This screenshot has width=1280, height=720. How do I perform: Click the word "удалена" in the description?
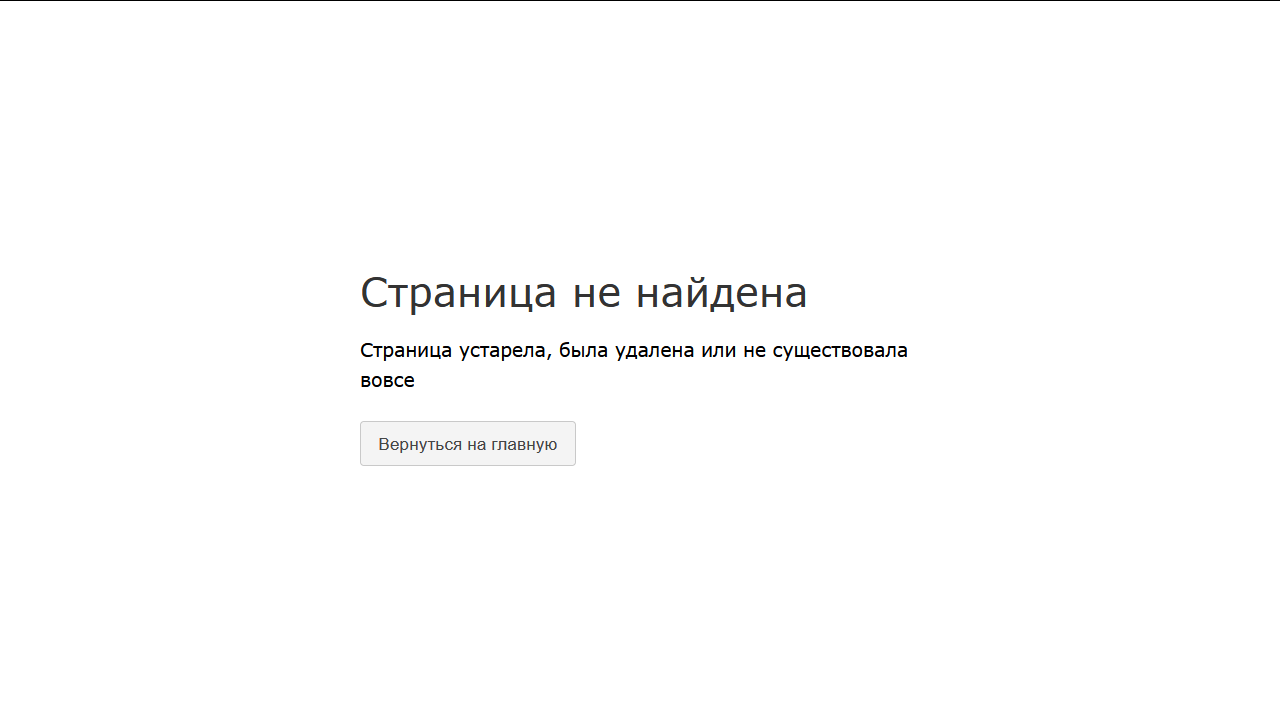(x=654, y=351)
